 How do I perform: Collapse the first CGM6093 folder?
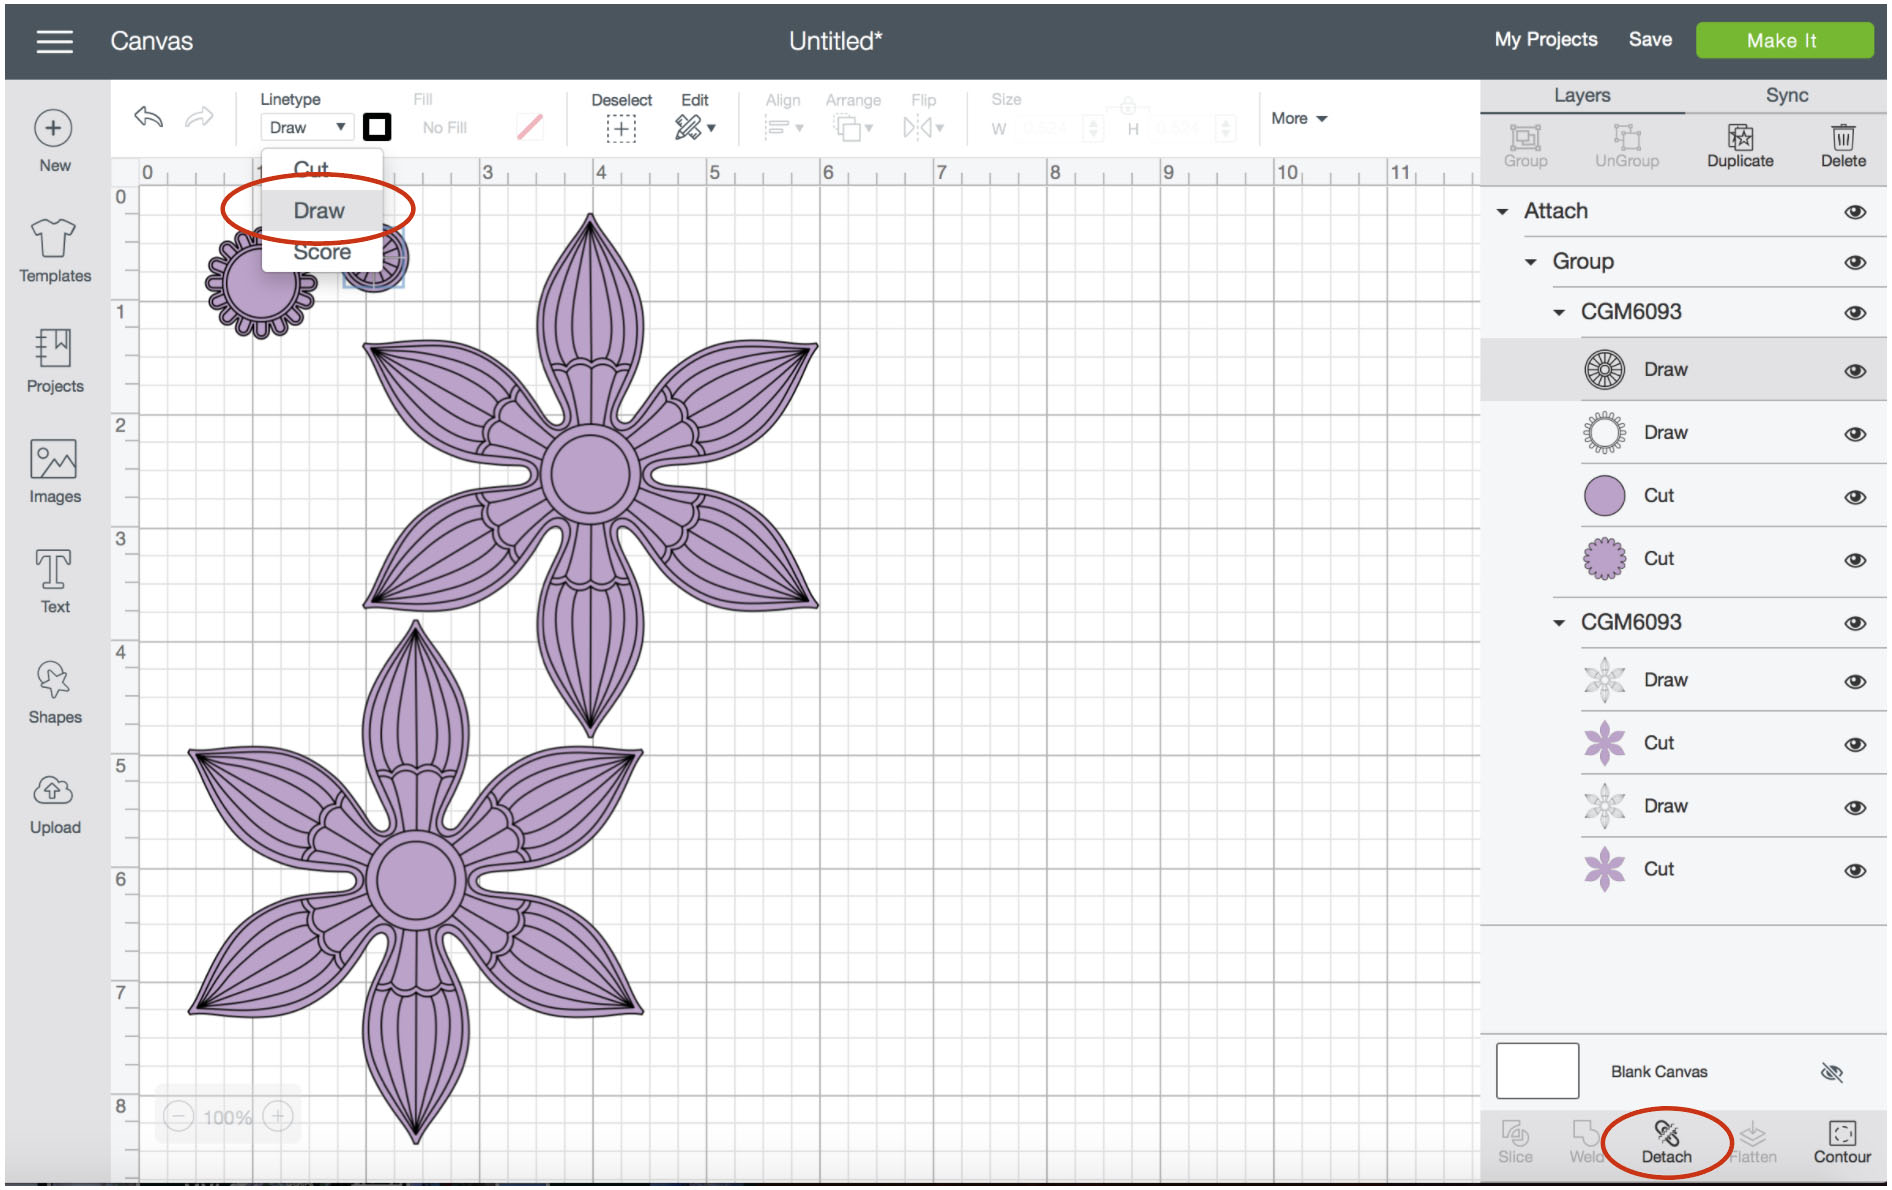pyautogui.click(x=1558, y=313)
